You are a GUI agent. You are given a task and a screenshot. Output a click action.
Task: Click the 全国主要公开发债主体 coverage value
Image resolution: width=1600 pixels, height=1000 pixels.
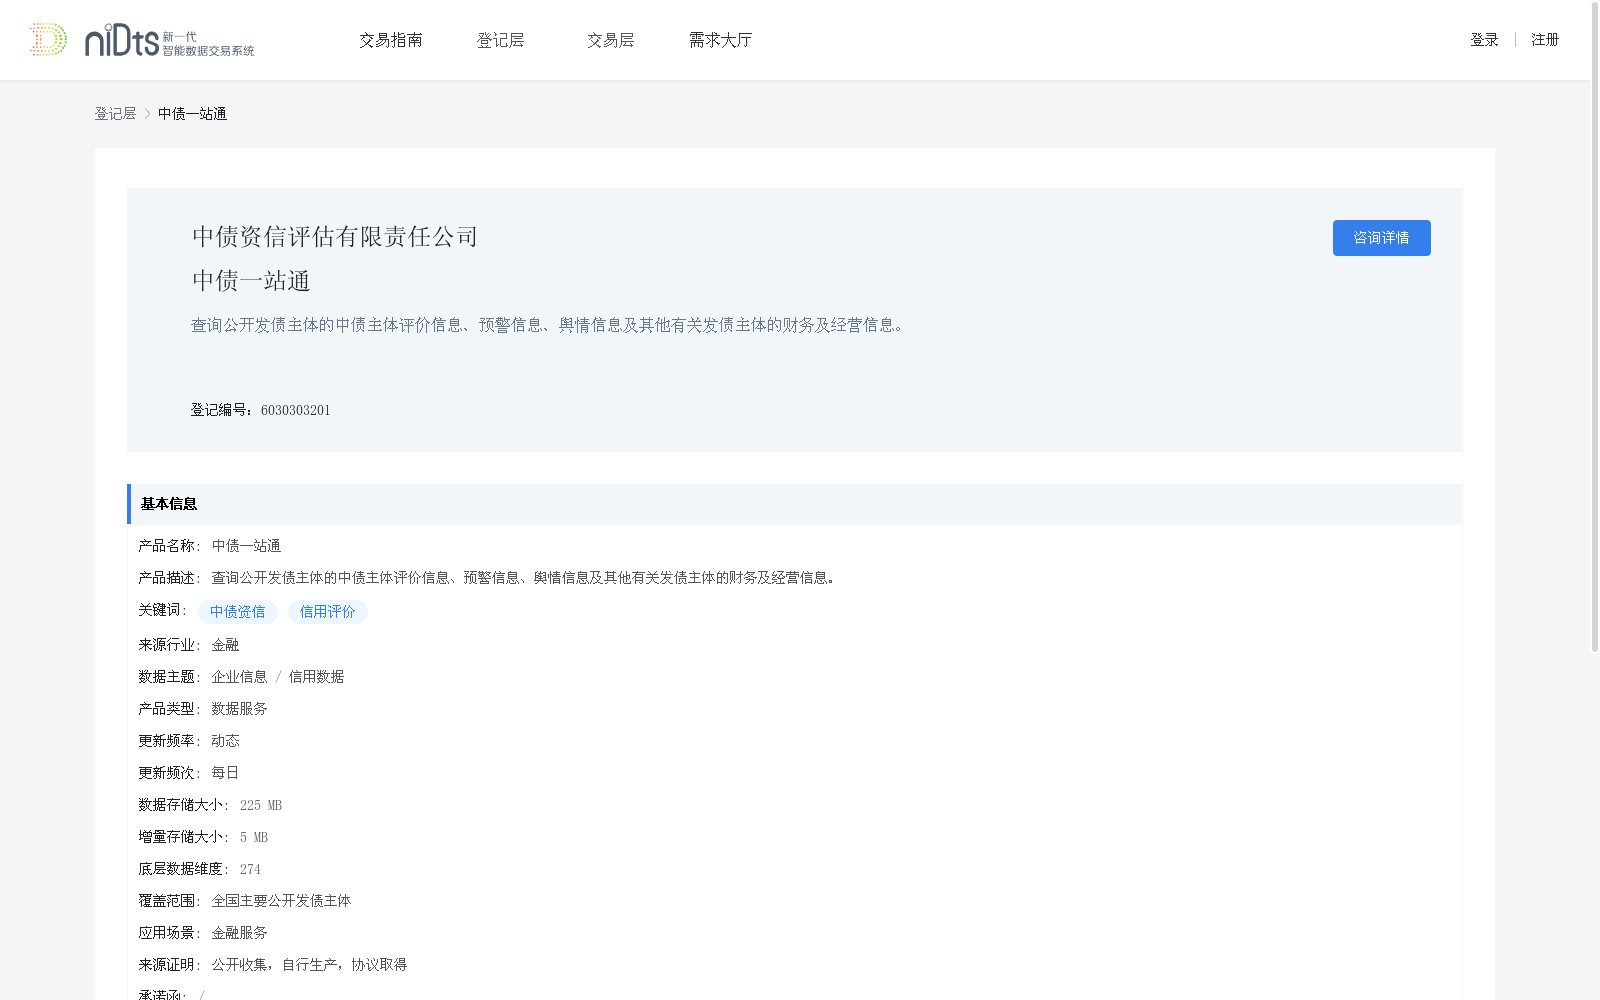[281, 901]
